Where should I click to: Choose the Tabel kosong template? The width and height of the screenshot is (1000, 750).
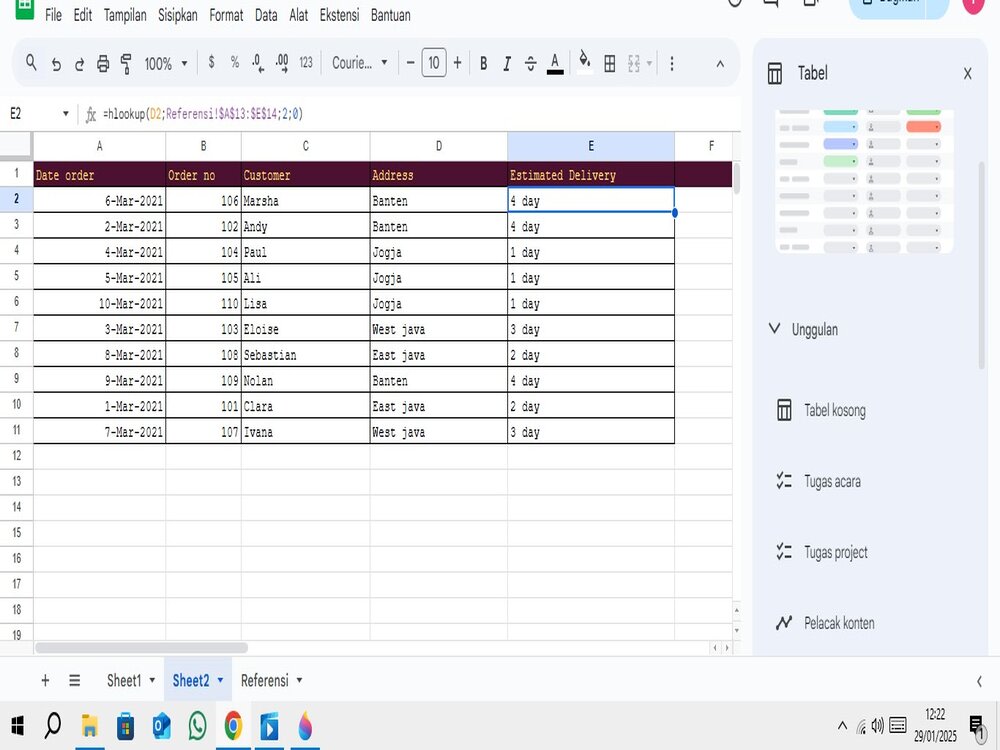[822, 410]
